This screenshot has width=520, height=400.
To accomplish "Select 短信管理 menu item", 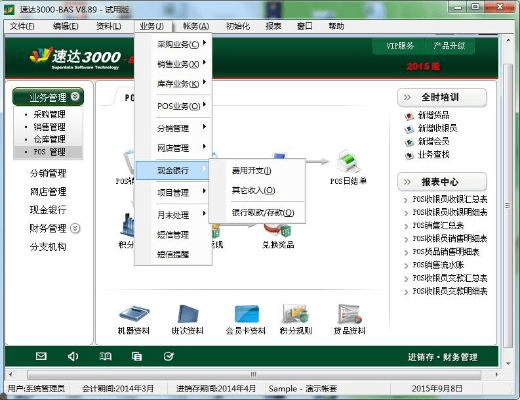I will pyautogui.click(x=173, y=235).
